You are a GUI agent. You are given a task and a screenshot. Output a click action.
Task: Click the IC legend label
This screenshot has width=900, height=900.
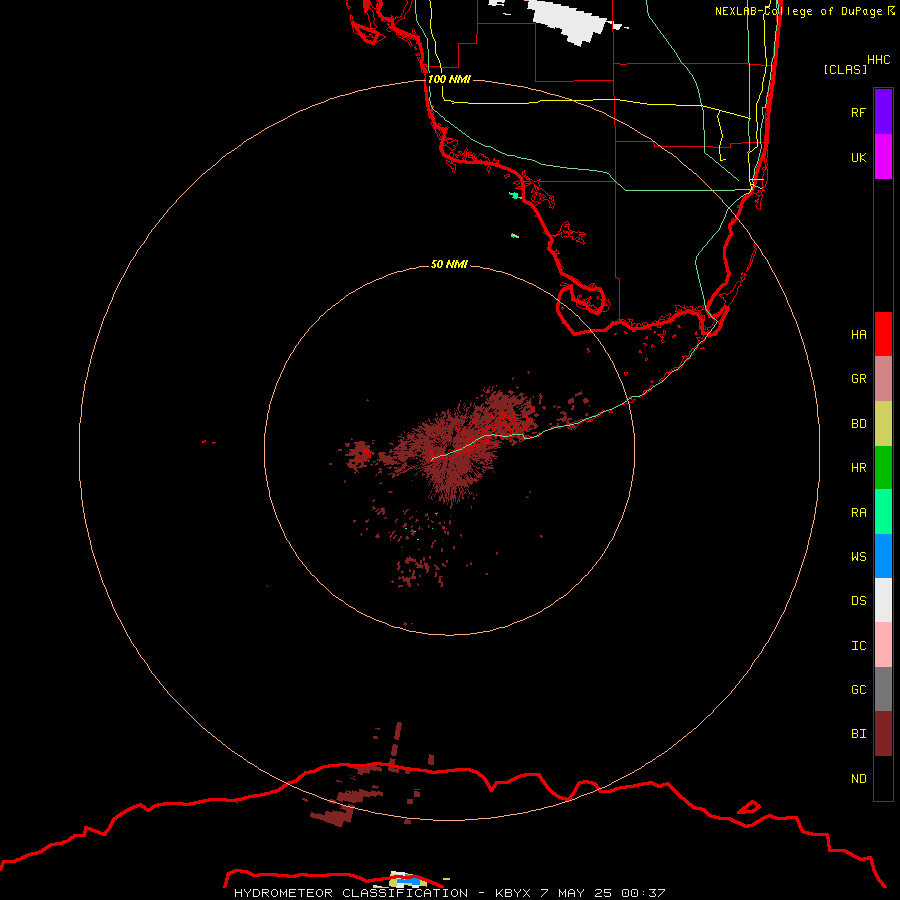[858, 646]
